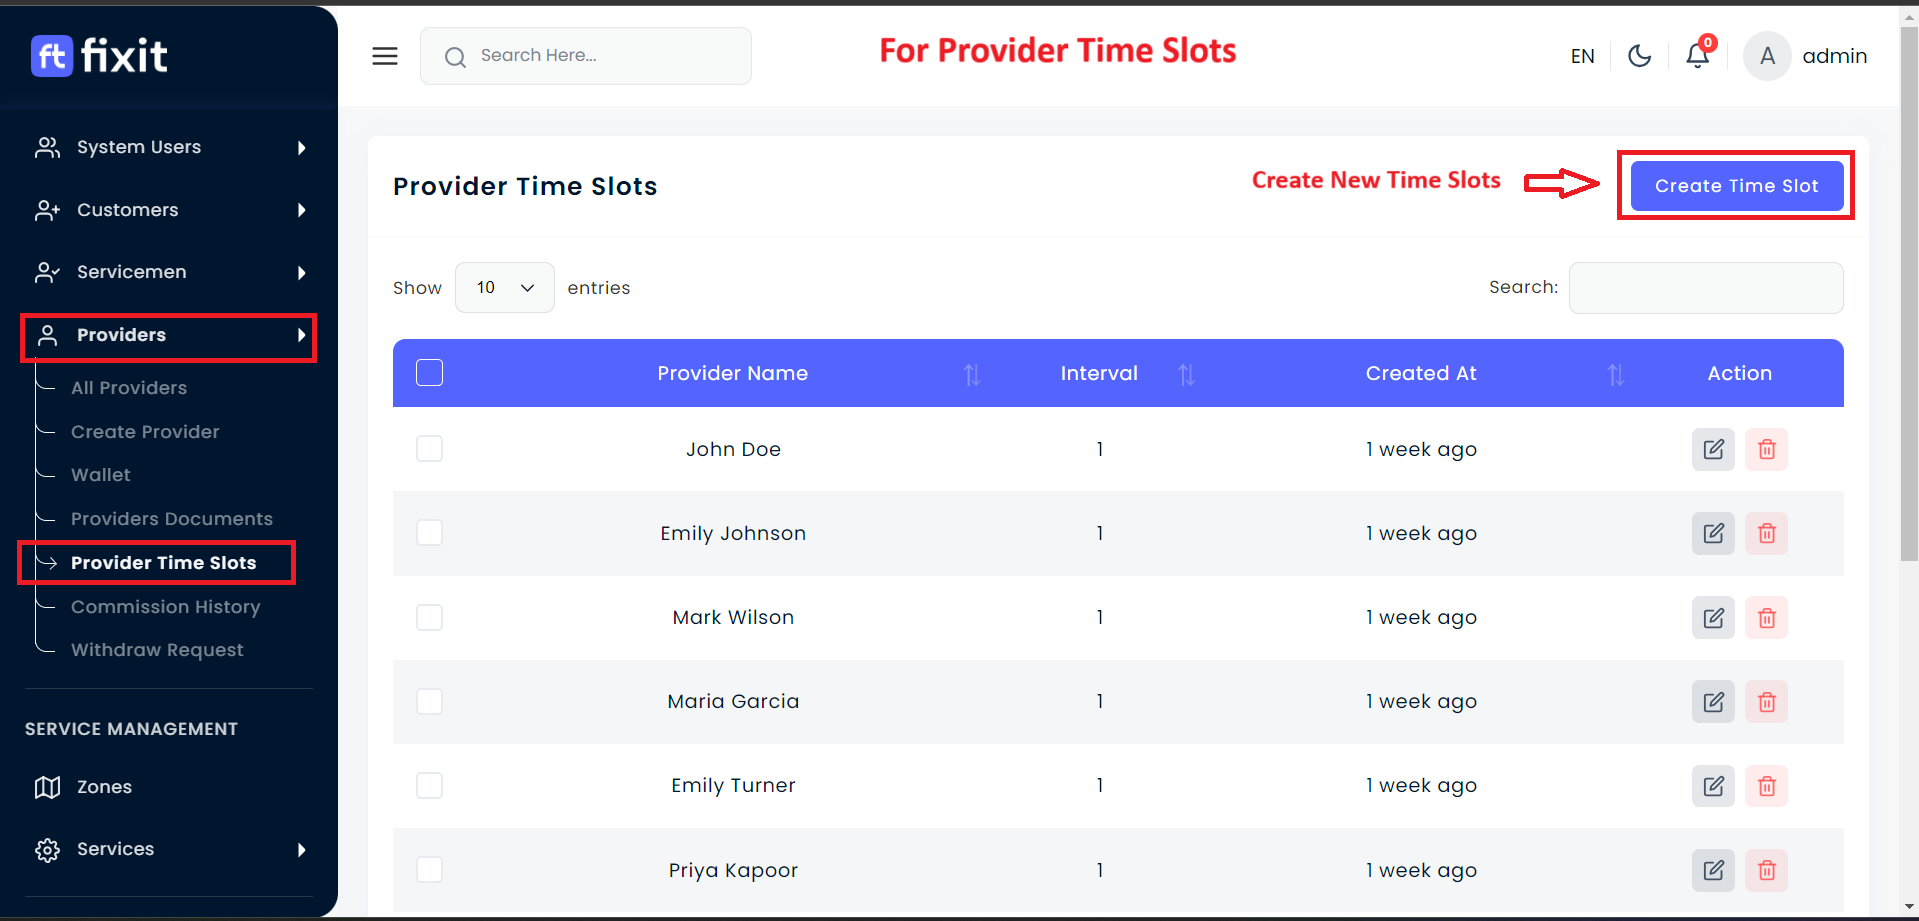The height and width of the screenshot is (921, 1919).
Task: Expand the System Users menu
Action: tap(169, 147)
